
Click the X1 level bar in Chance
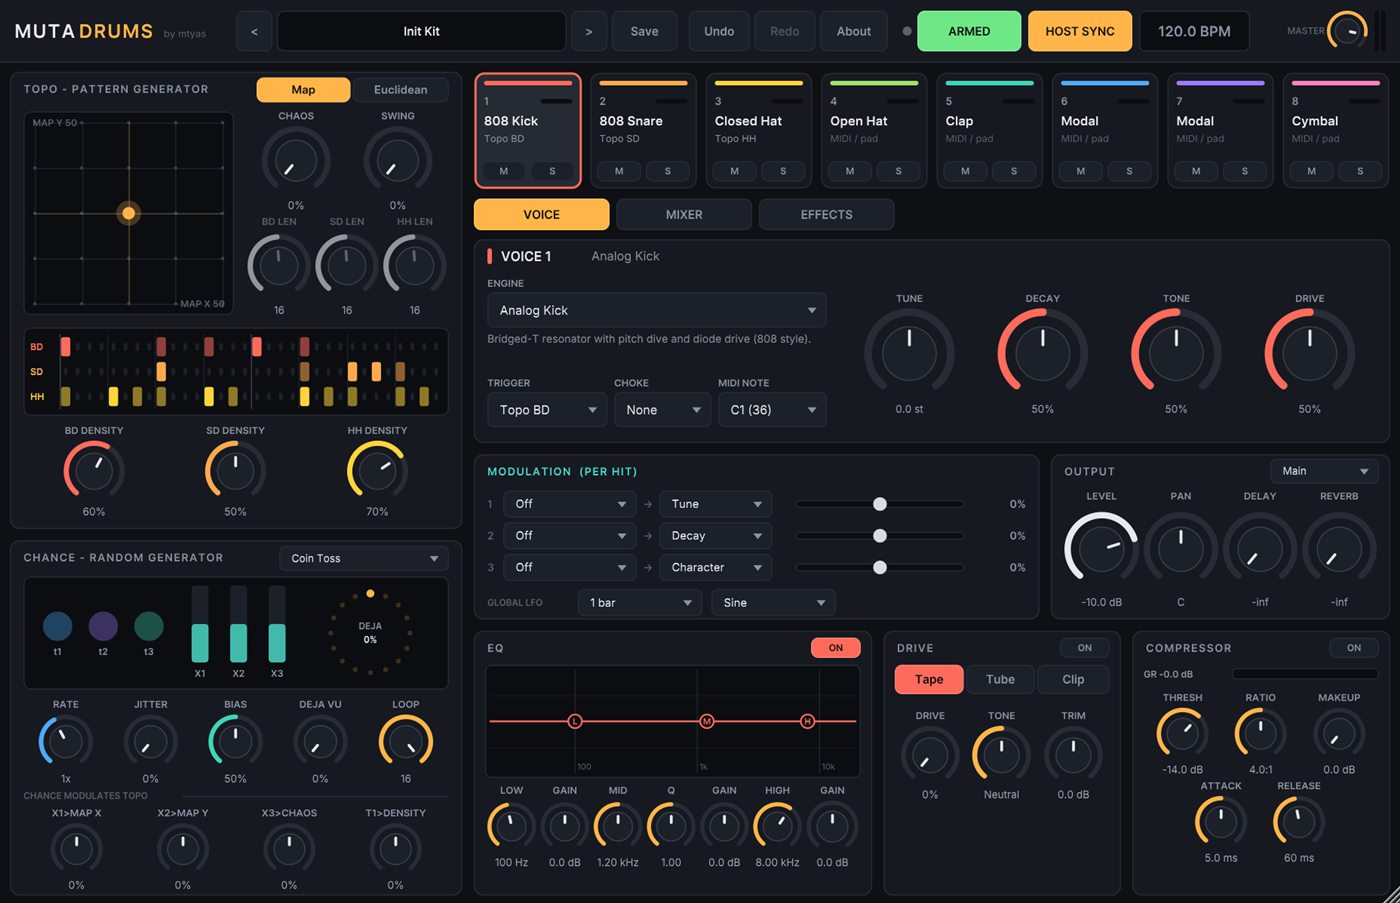(x=200, y=625)
